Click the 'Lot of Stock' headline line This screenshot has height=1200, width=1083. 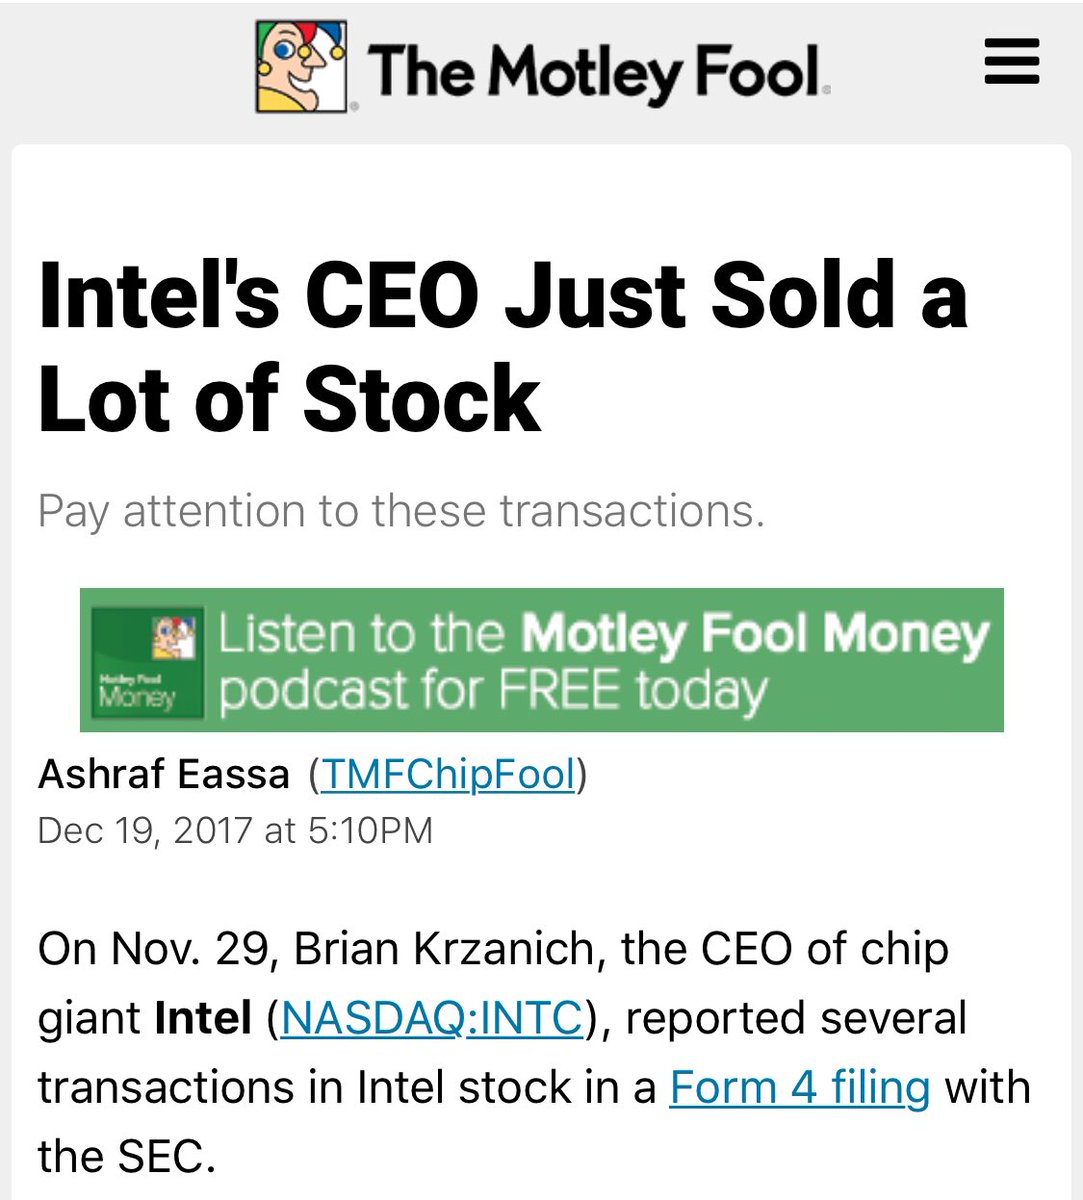click(290, 398)
